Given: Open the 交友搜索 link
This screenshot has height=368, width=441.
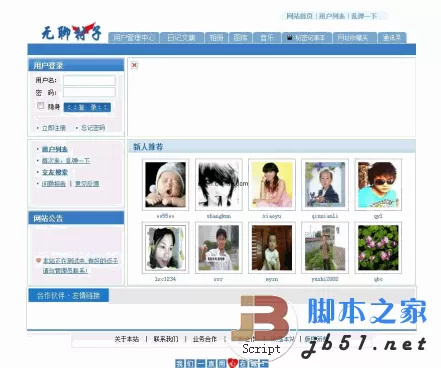Looking at the screenshot, I should pyautogui.click(x=55, y=172).
